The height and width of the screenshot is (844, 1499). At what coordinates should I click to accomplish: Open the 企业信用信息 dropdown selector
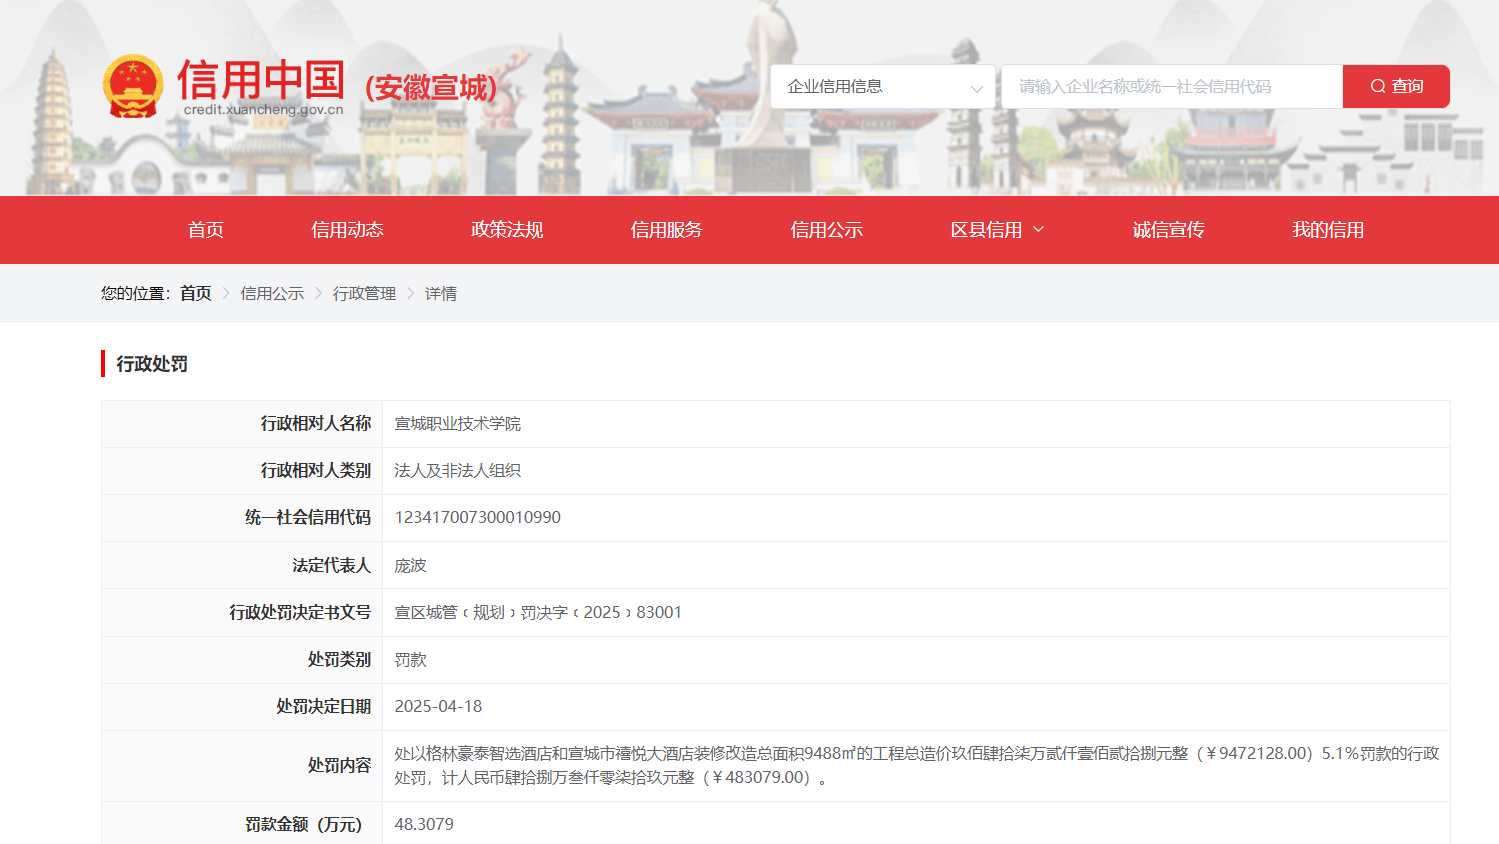coord(882,87)
